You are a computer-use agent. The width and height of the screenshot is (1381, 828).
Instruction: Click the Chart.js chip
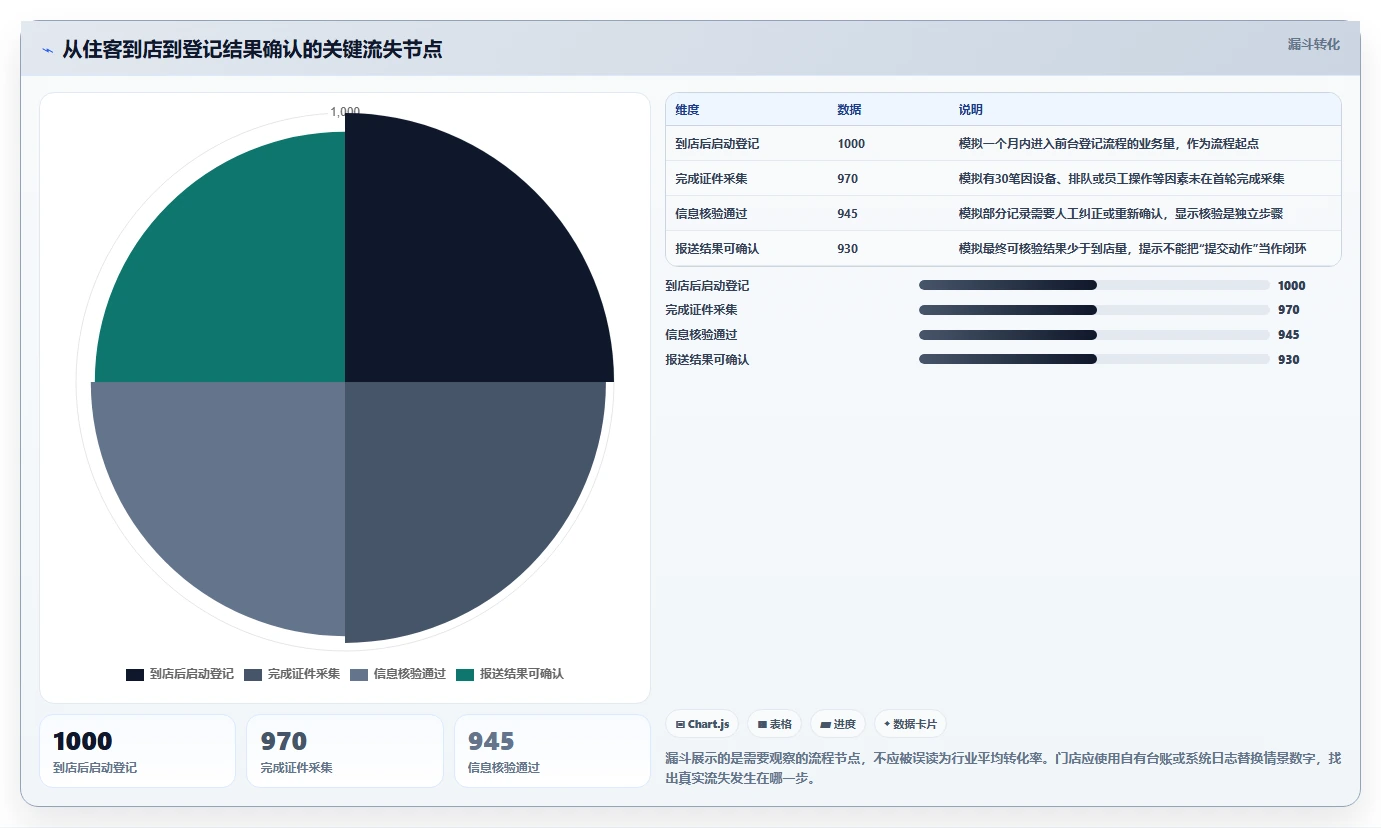tap(702, 724)
